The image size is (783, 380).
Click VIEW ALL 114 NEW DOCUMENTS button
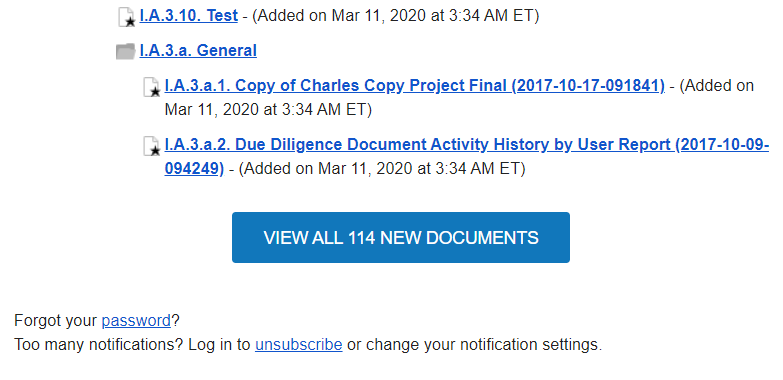(401, 238)
